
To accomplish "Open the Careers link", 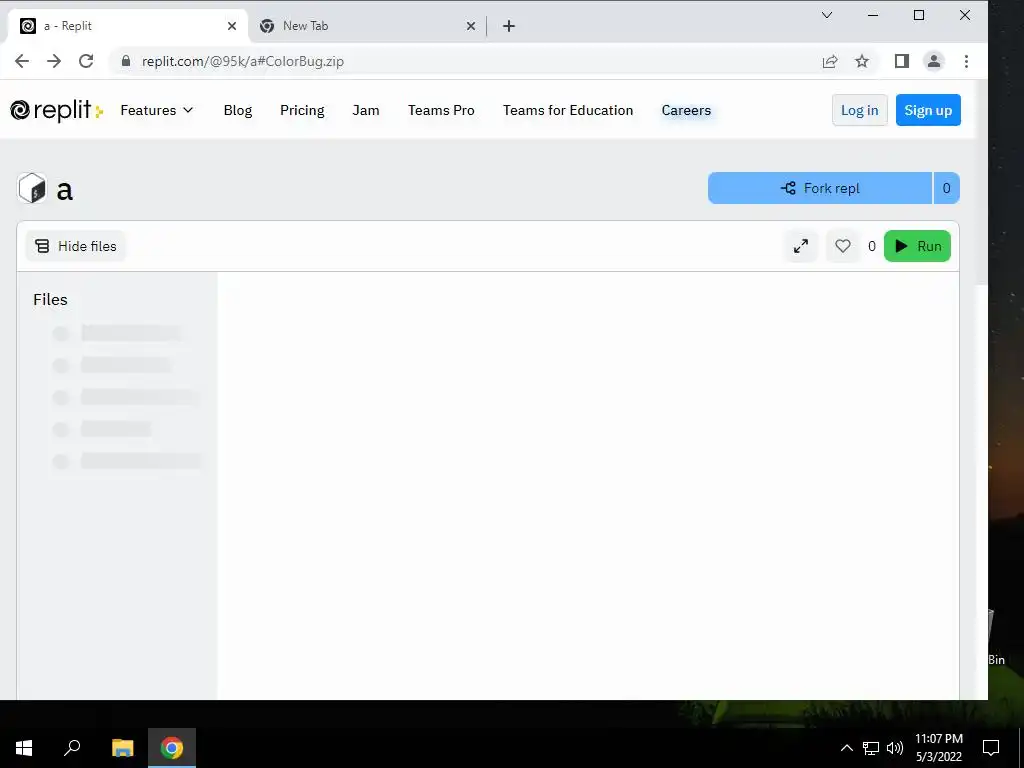I will (686, 110).
